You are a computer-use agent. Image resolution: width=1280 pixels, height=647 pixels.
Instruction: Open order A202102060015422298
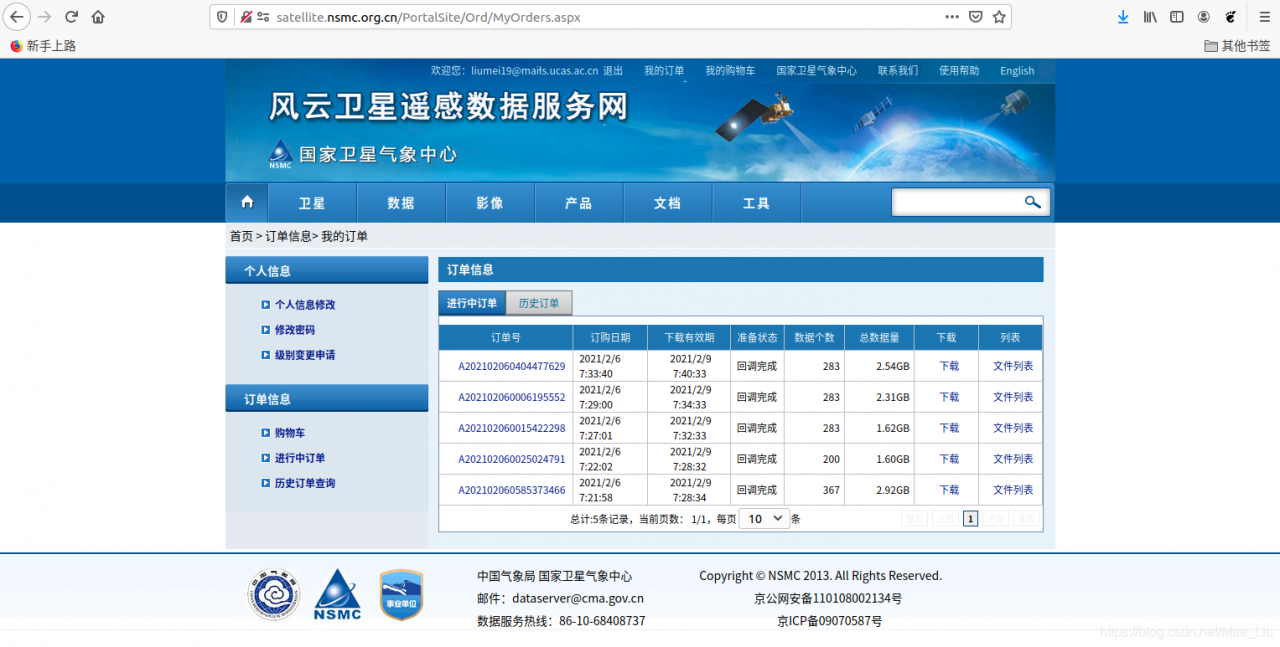click(512, 428)
